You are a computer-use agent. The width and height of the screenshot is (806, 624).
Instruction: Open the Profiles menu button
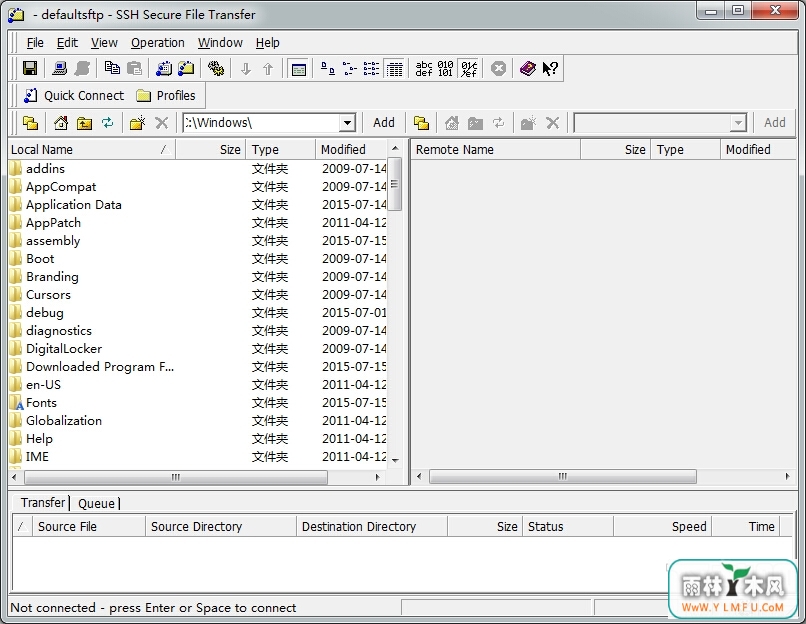pos(166,96)
